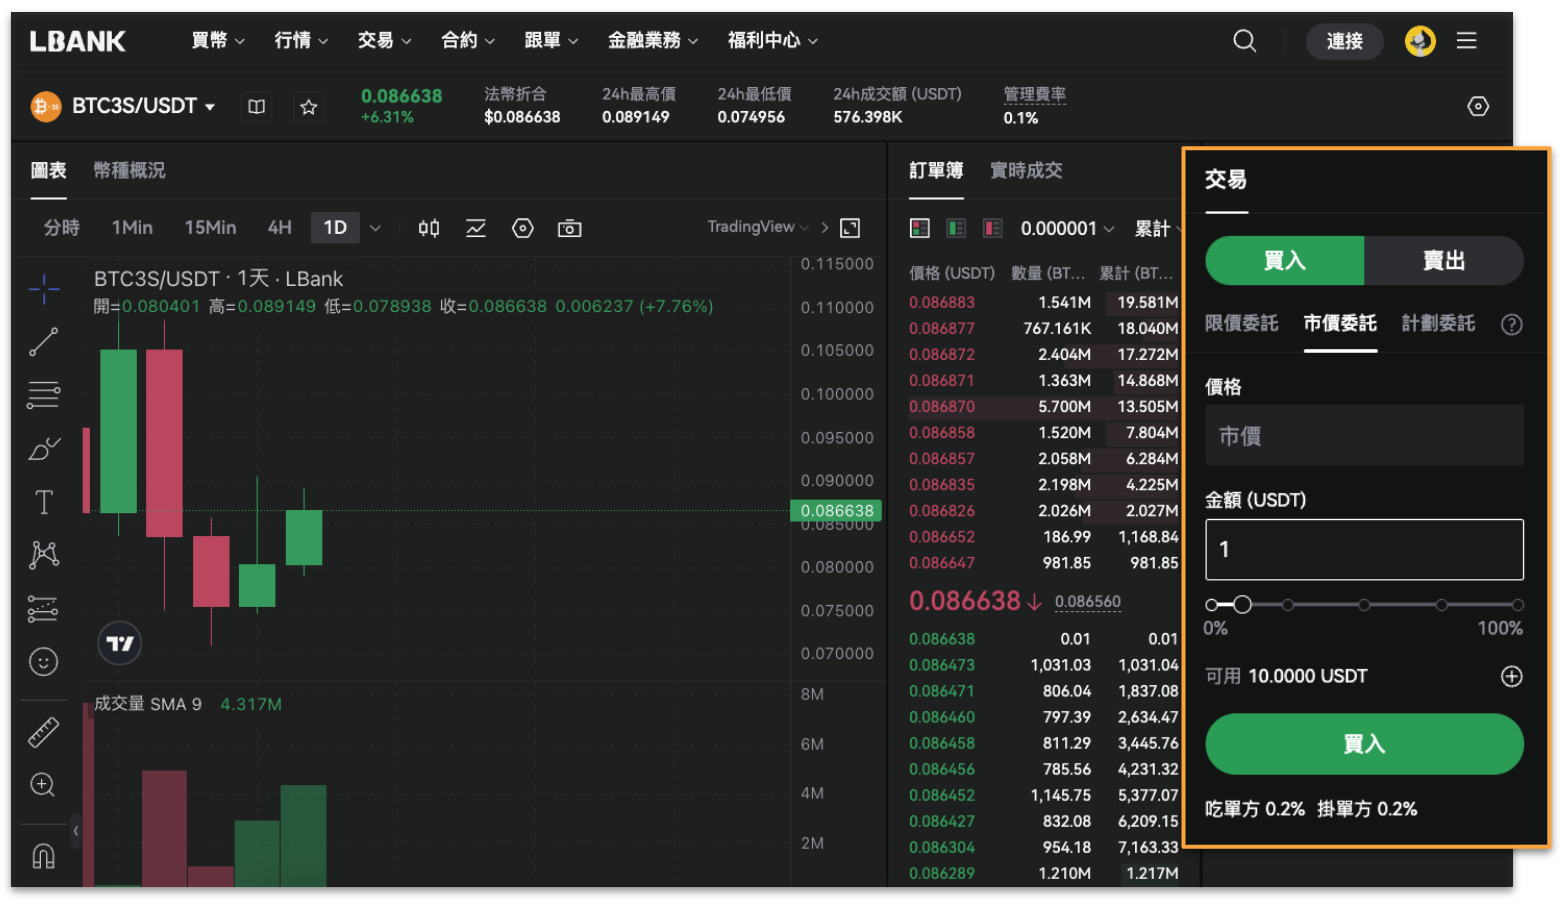The width and height of the screenshot is (1563, 904).
Task: Select the 1Min timeframe
Action: [x=132, y=228]
